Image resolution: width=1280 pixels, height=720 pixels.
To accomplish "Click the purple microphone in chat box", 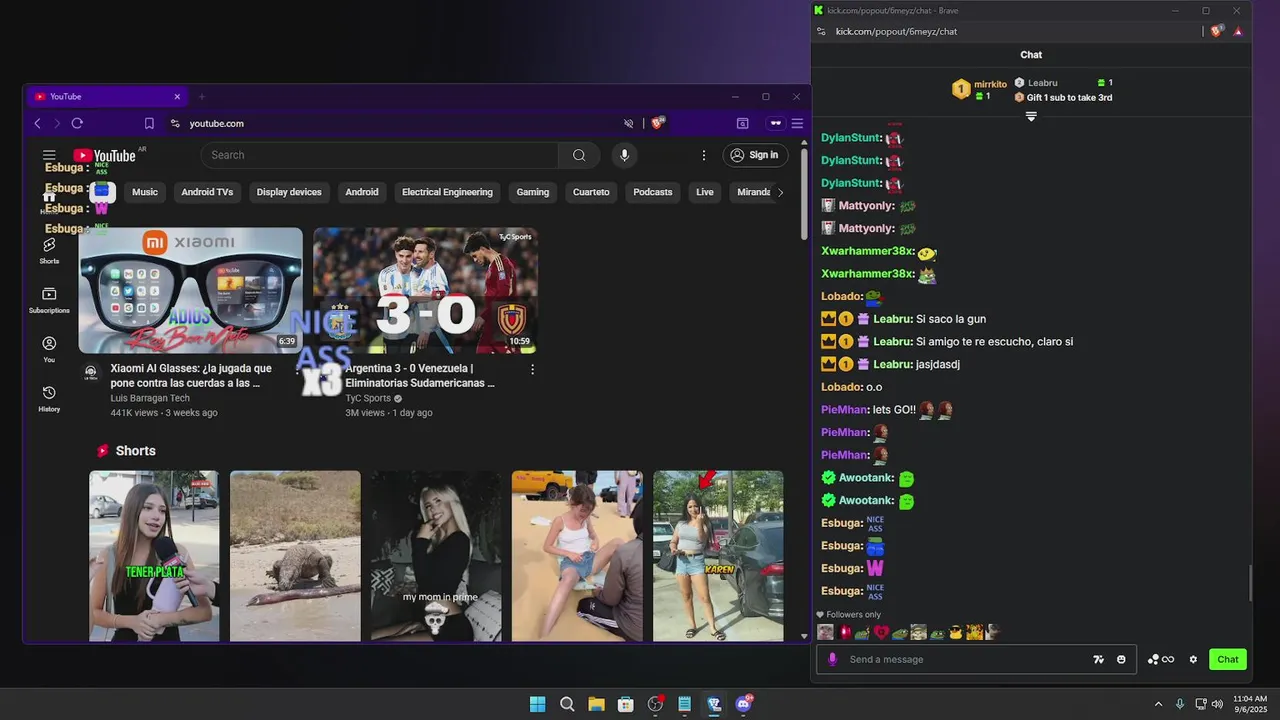I will (832, 659).
